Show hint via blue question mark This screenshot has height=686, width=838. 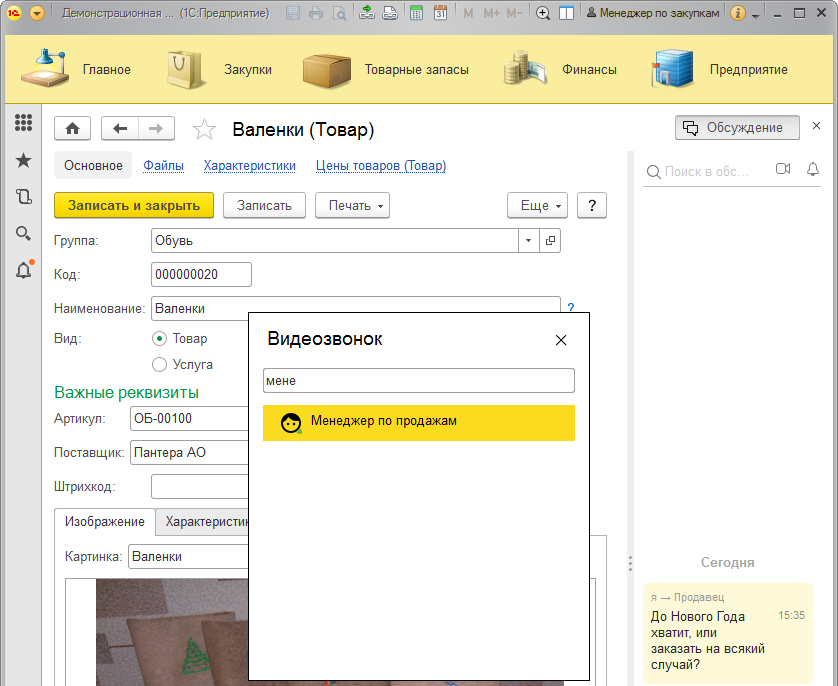tap(571, 307)
